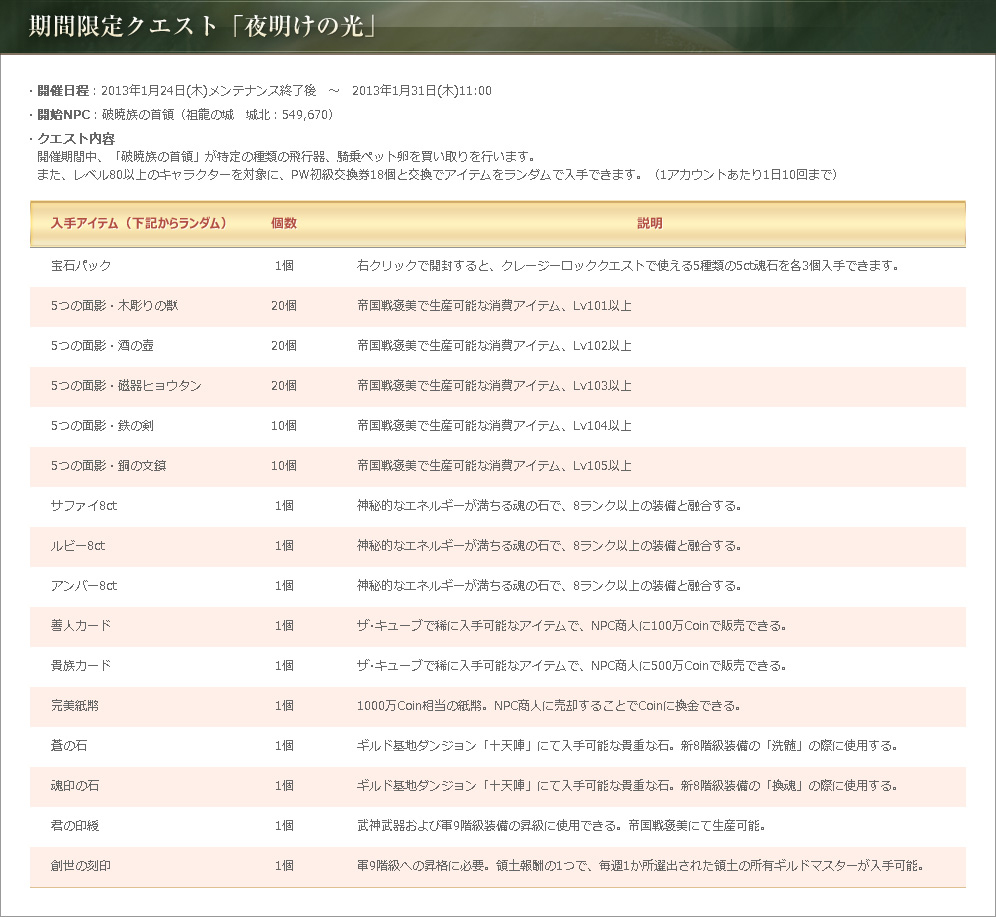The width and height of the screenshot is (996, 917).
Task: Select item name 5つの面影・銅の文鎮
Action: pyautogui.click(x=109, y=465)
